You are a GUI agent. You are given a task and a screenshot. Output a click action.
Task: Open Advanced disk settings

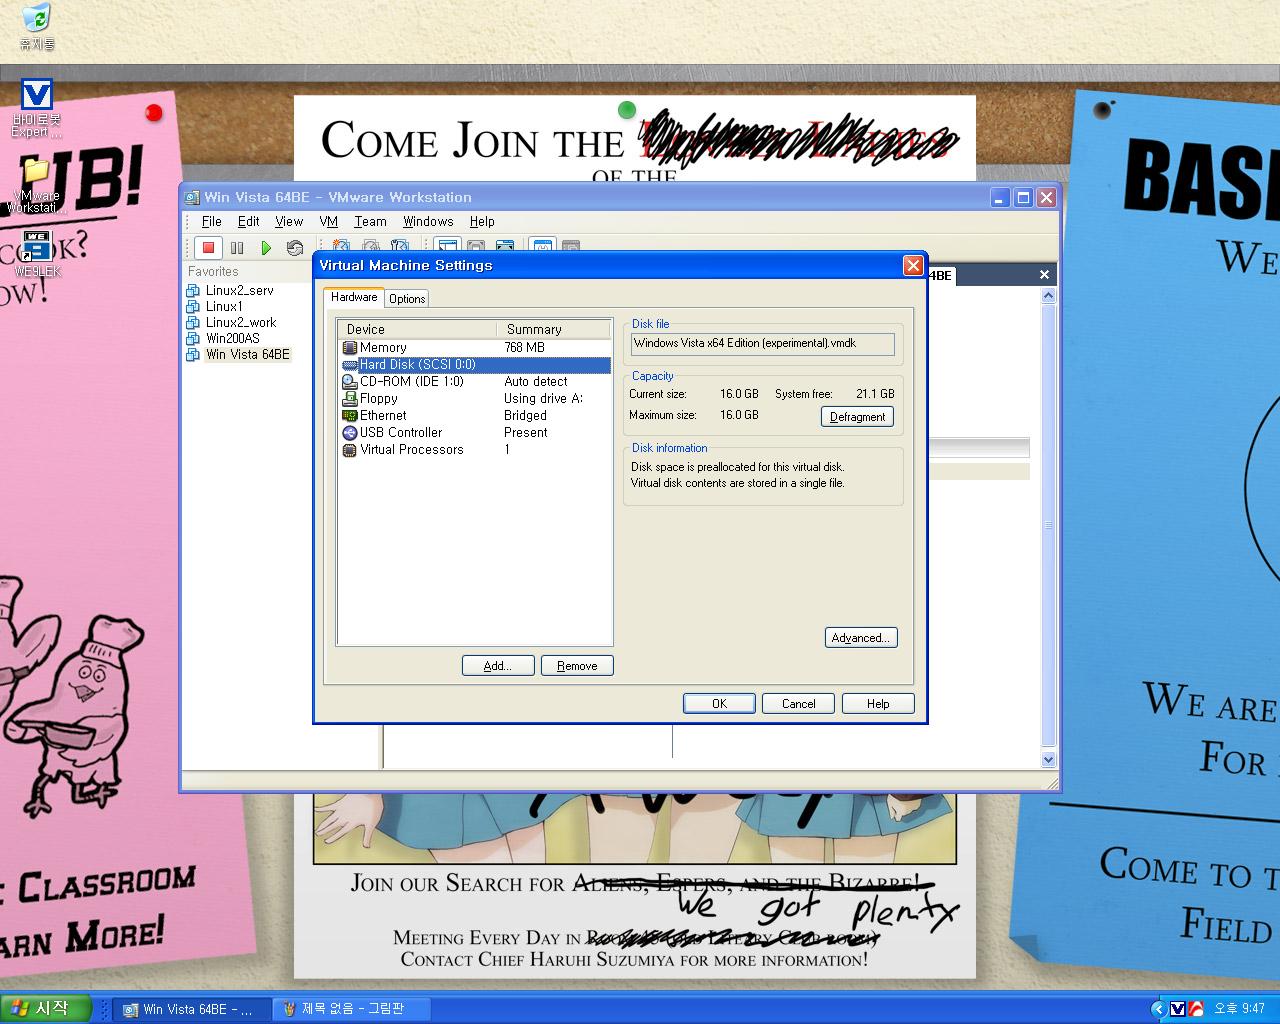coord(860,638)
